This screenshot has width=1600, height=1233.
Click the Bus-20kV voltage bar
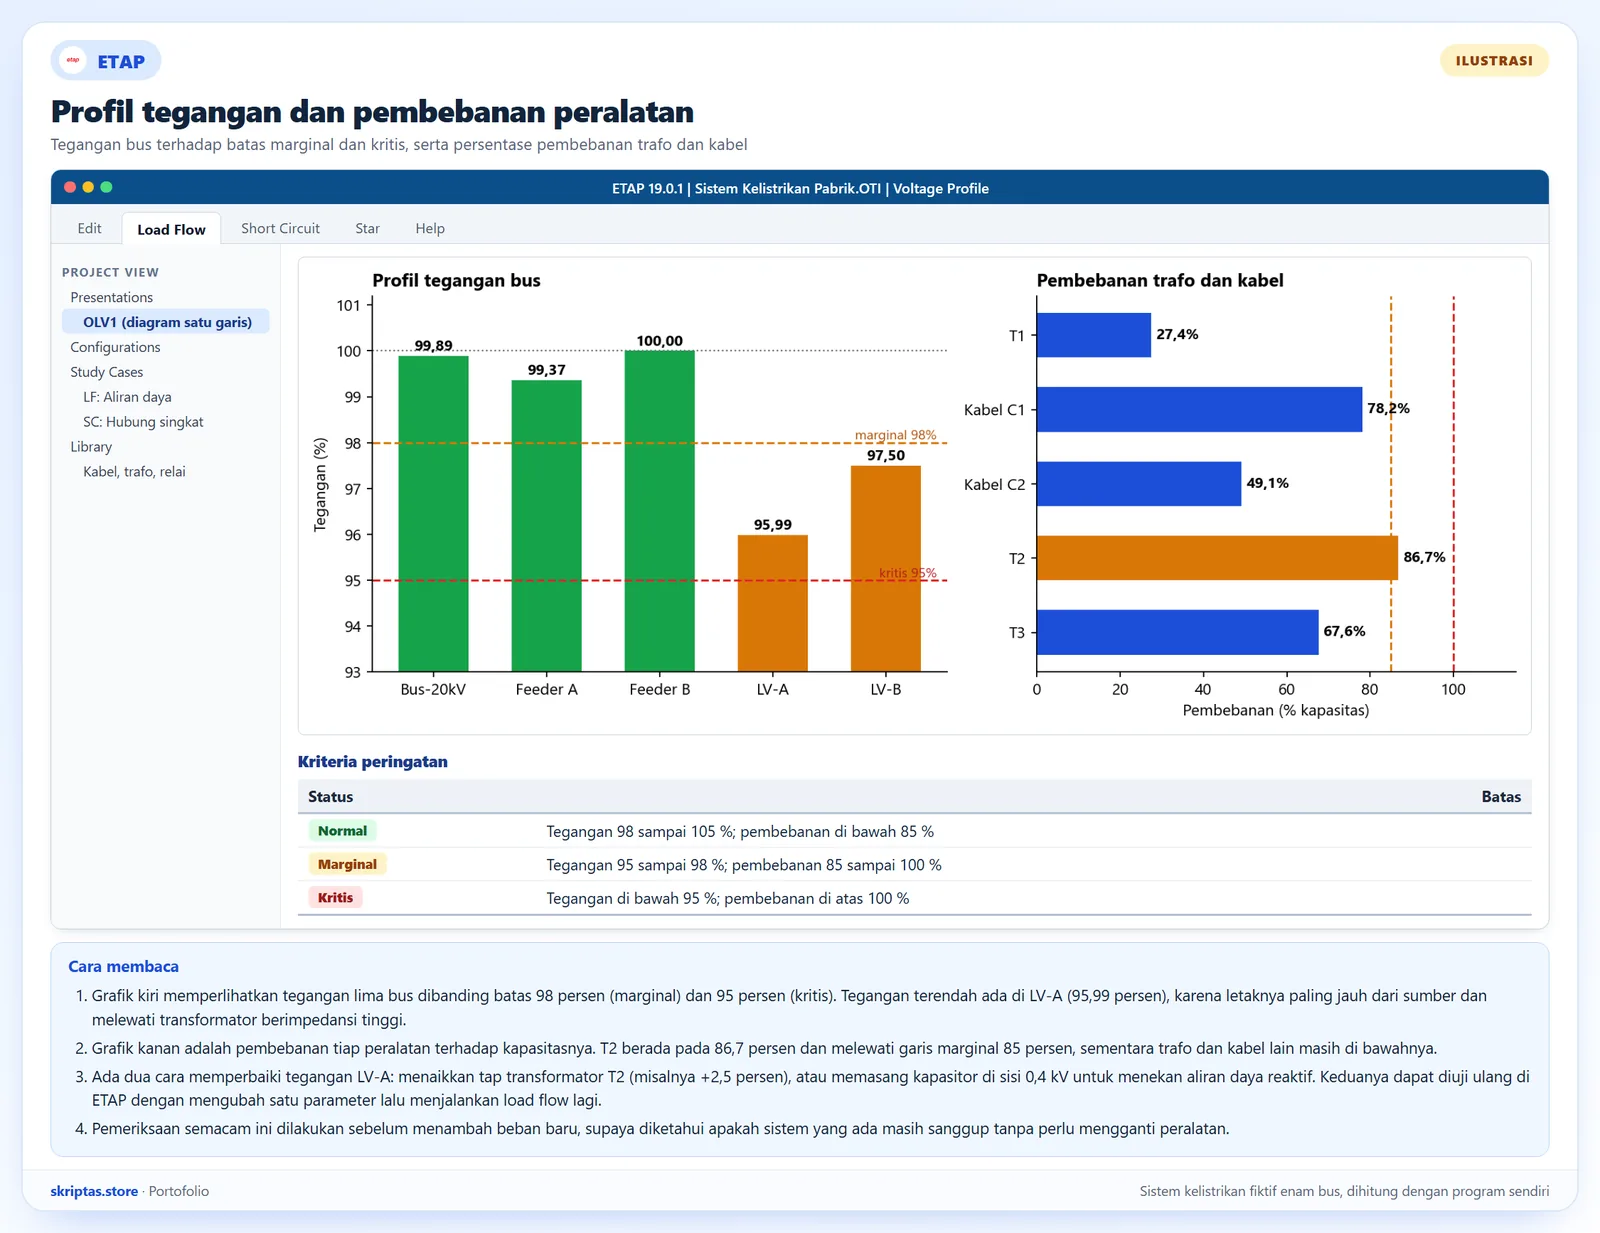click(x=433, y=514)
